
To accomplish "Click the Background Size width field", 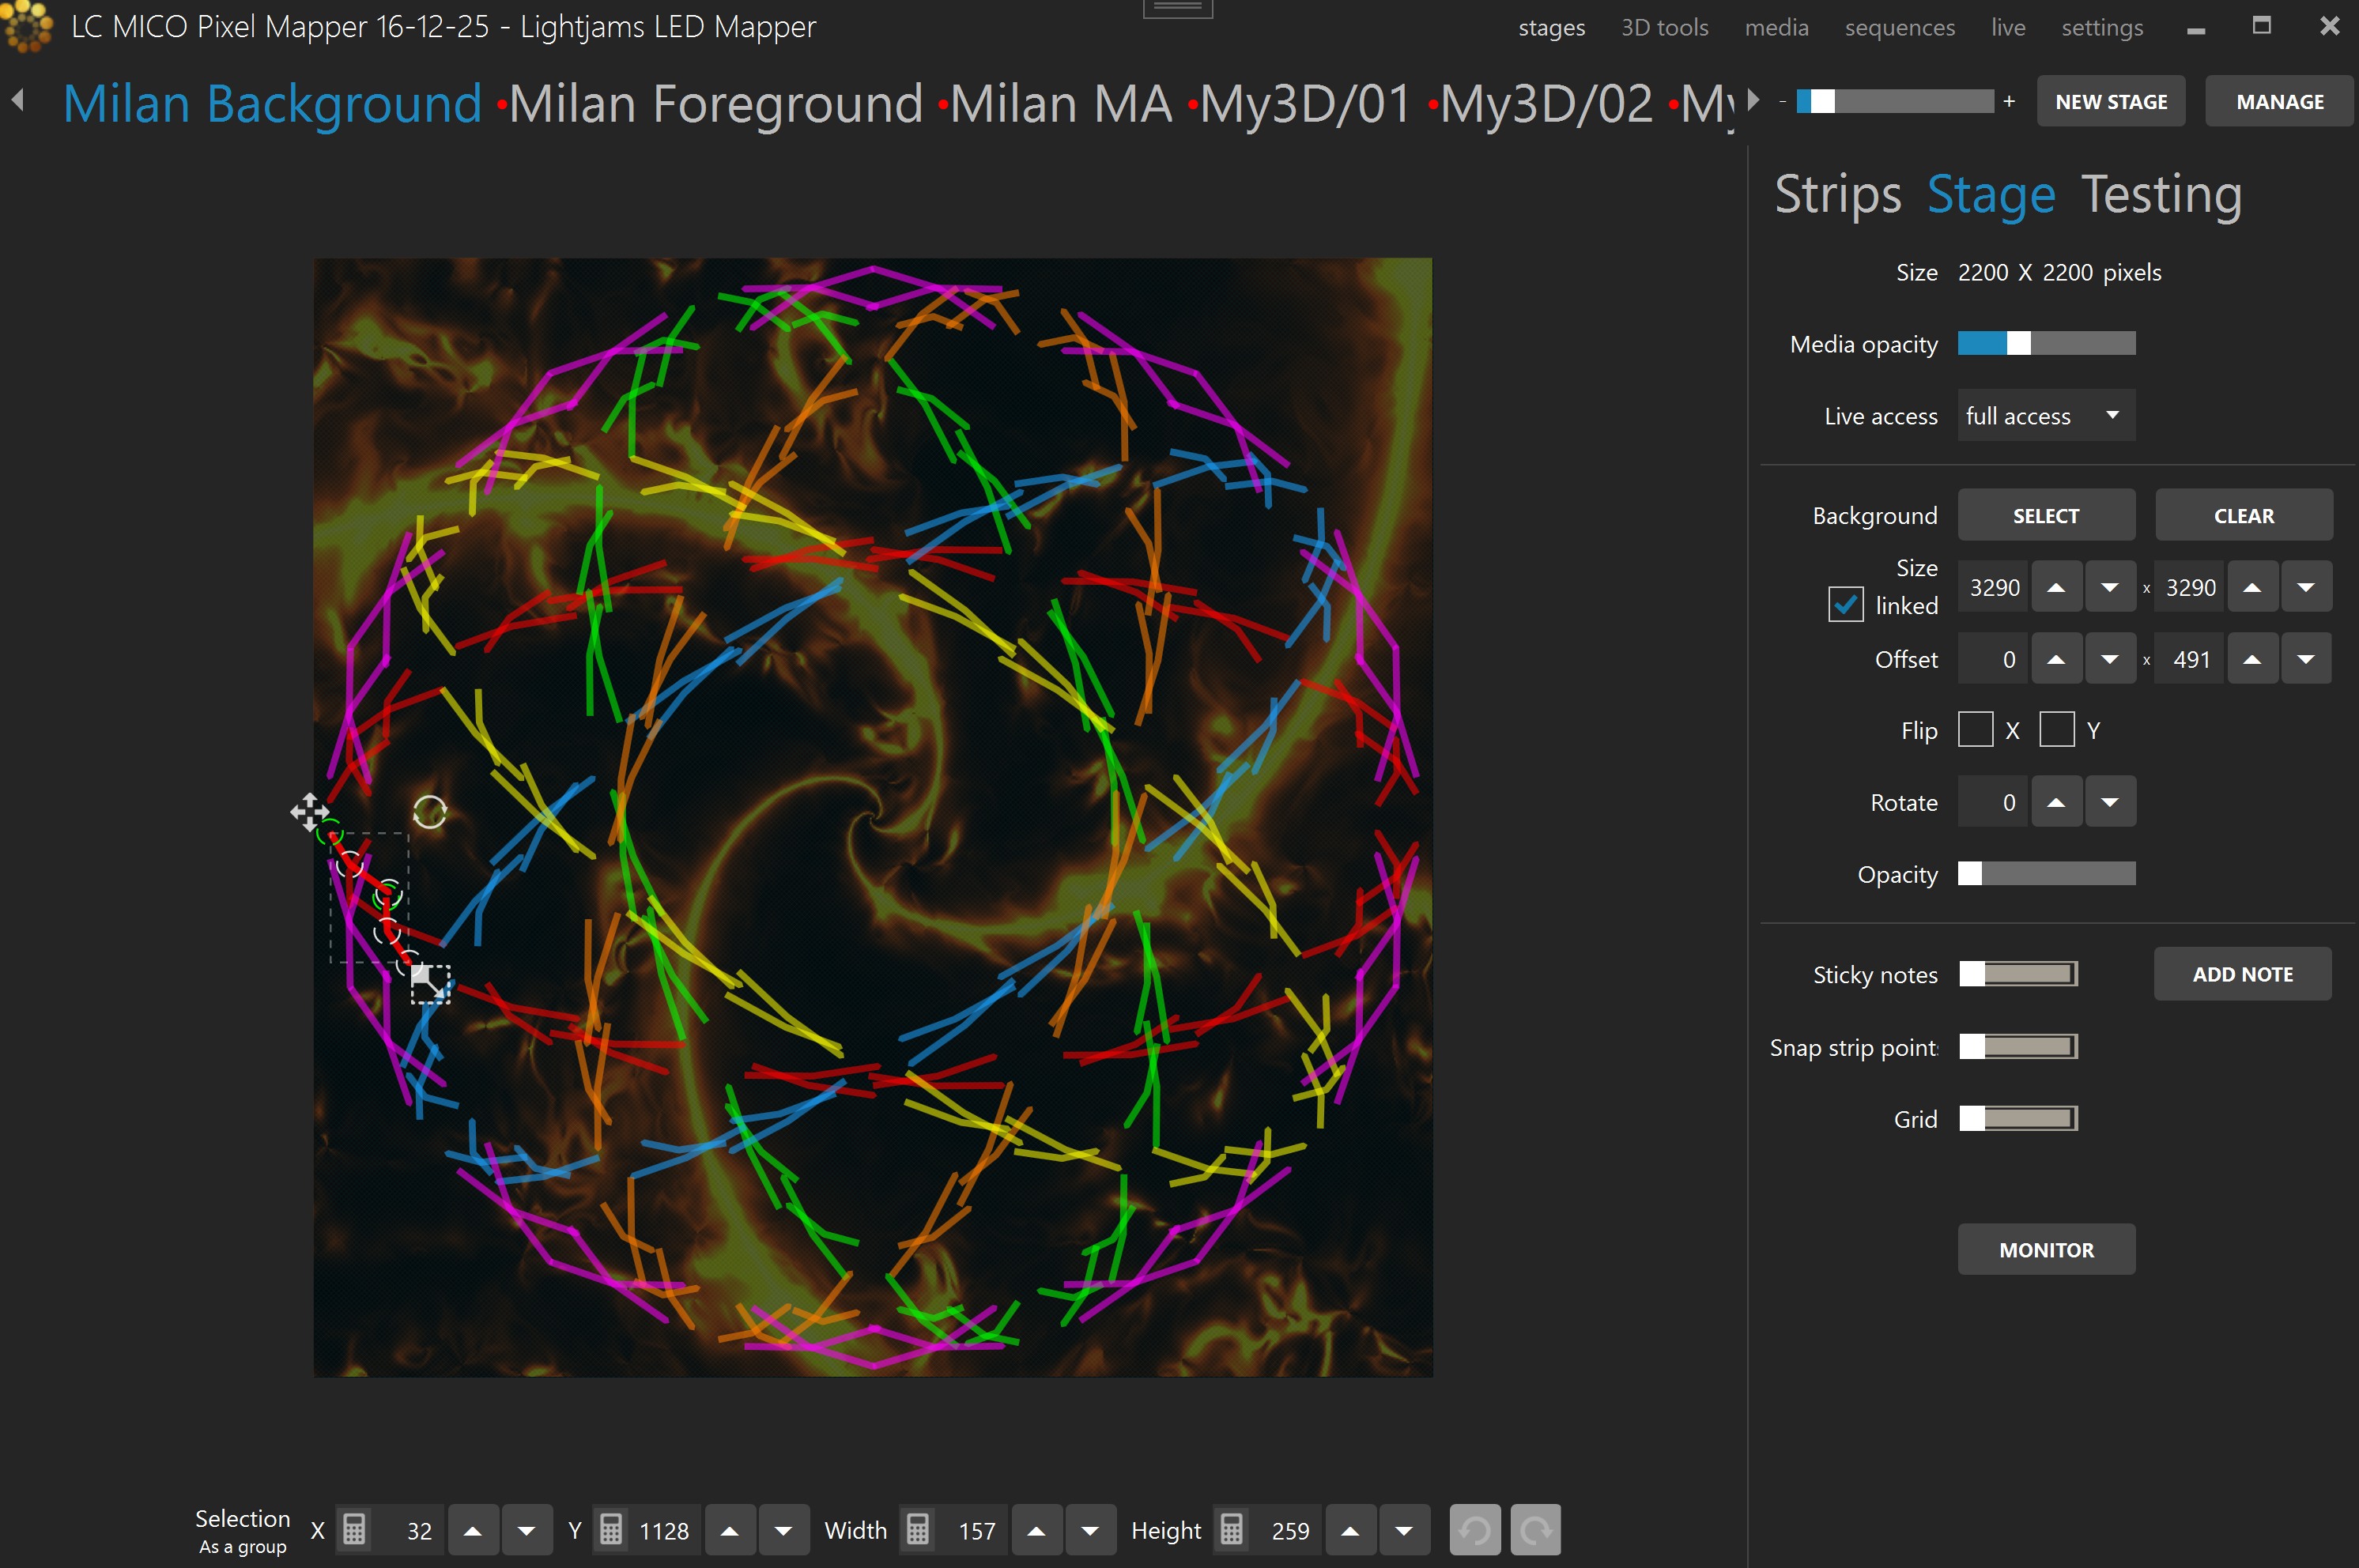I will (1993, 587).
